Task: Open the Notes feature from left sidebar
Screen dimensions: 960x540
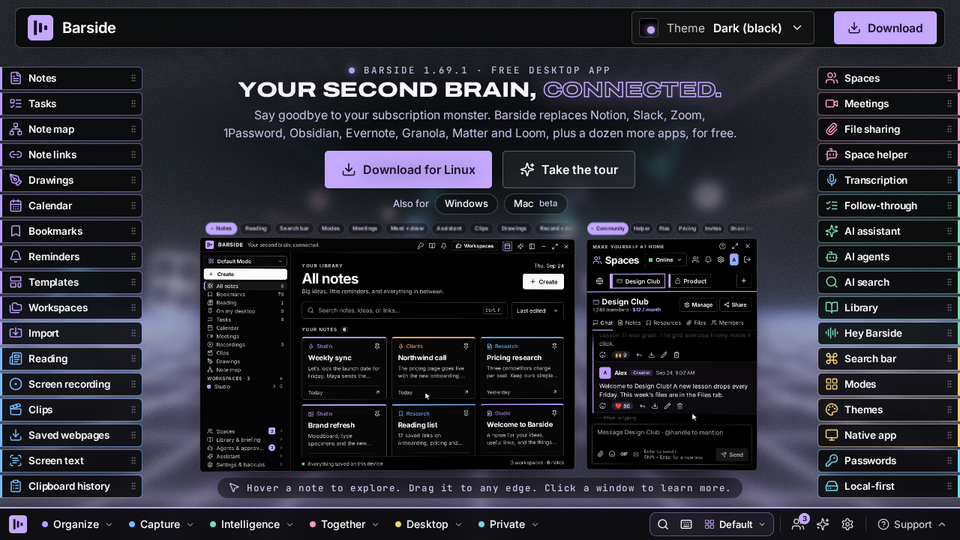Action: click(72, 78)
